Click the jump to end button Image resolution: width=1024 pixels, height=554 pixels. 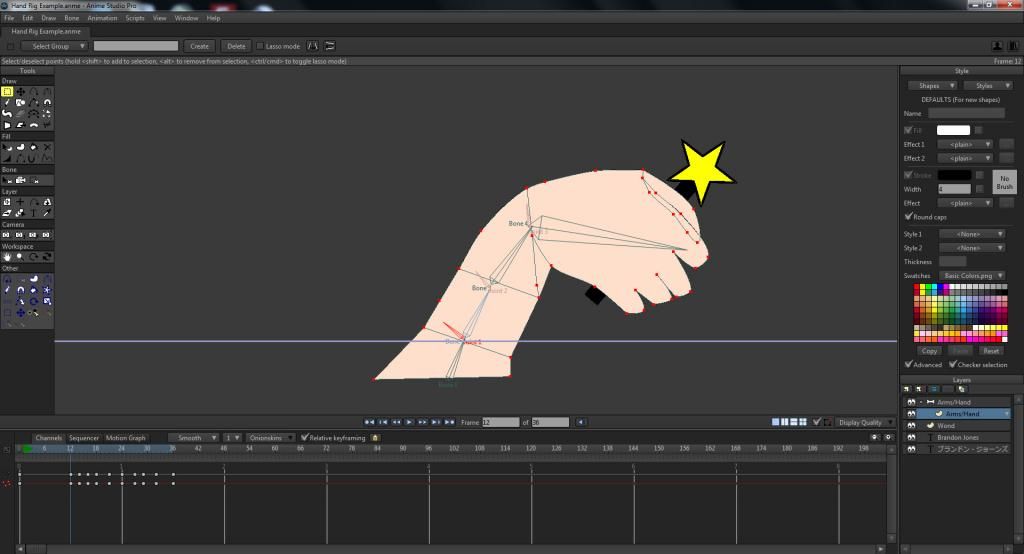(x=449, y=422)
